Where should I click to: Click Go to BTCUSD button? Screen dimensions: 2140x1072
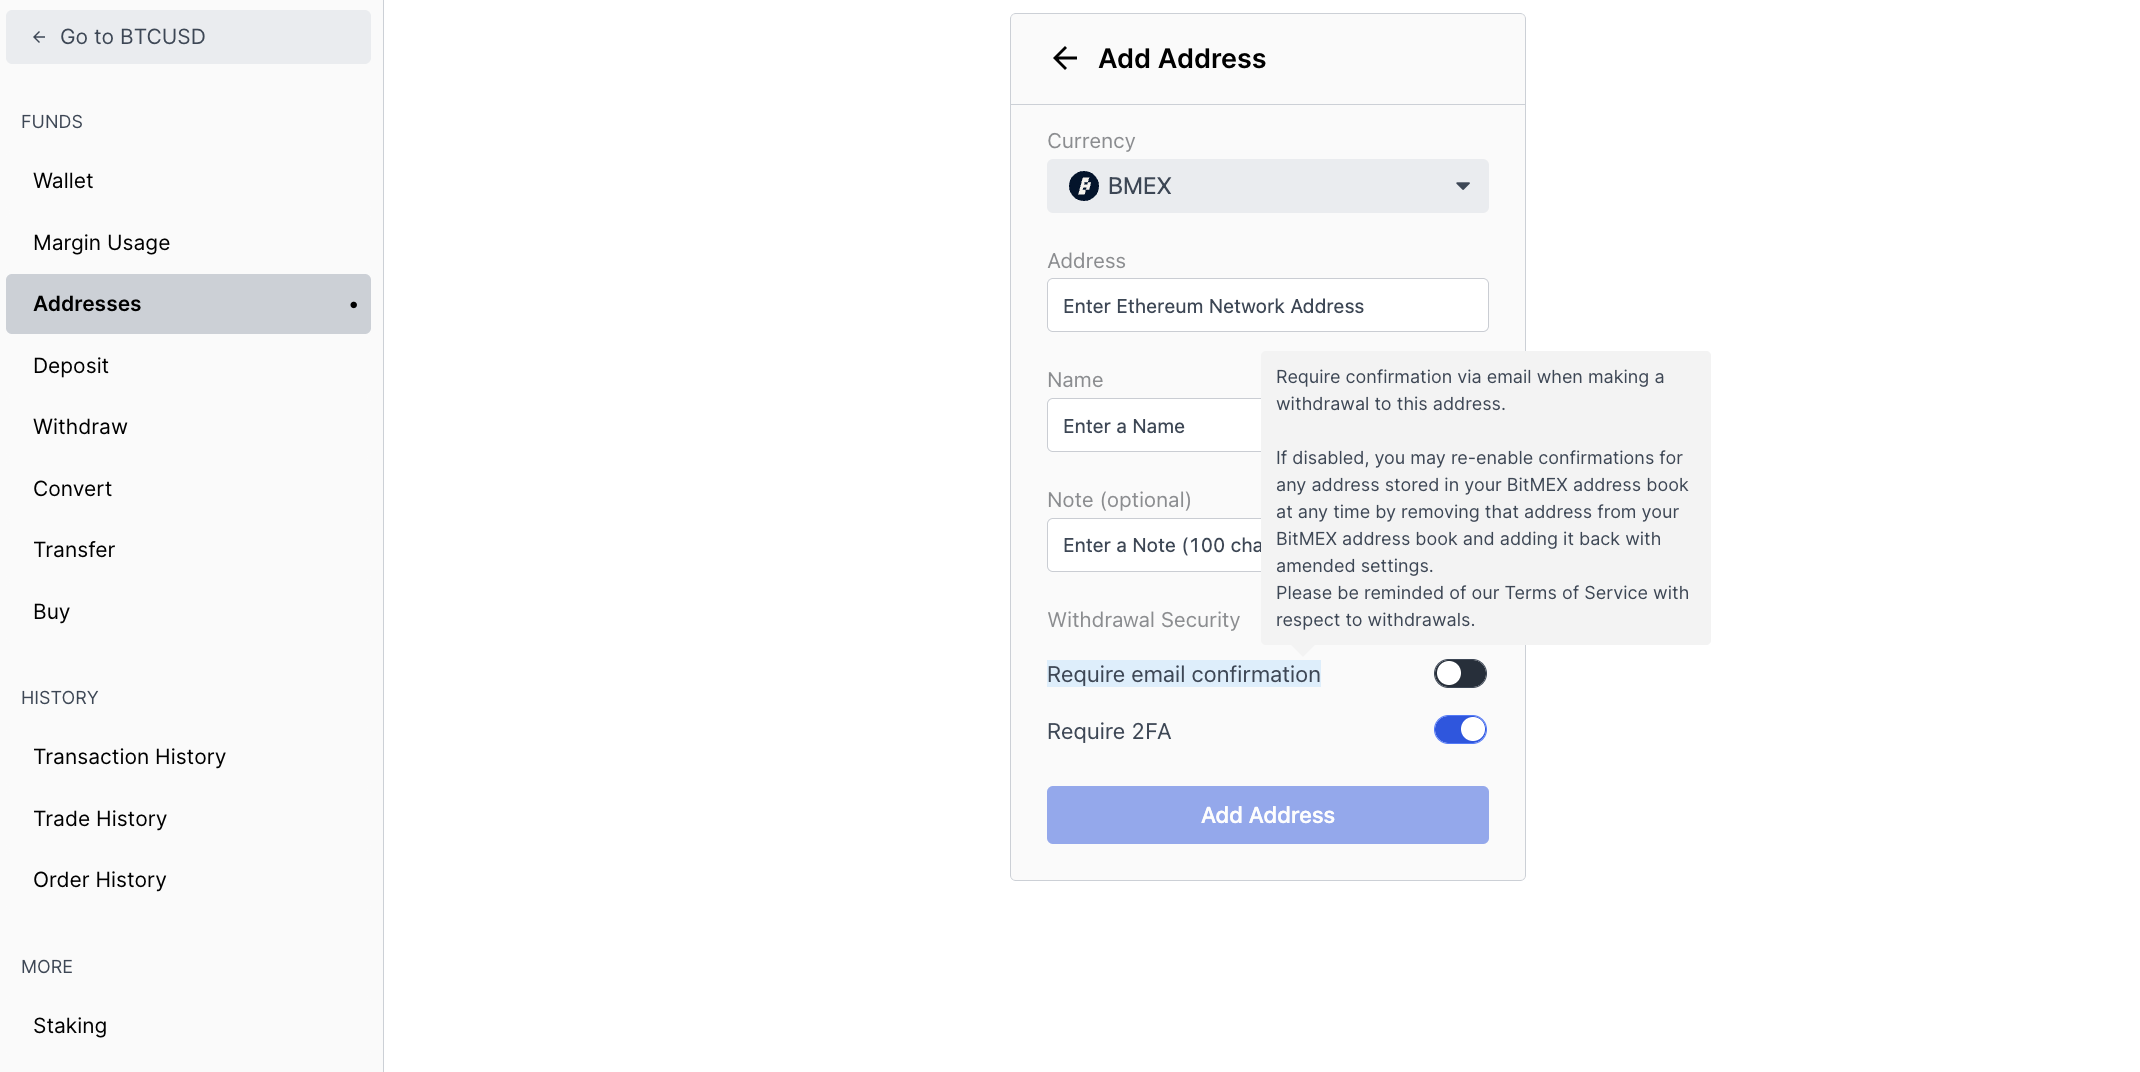pyautogui.click(x=188, y=37)
